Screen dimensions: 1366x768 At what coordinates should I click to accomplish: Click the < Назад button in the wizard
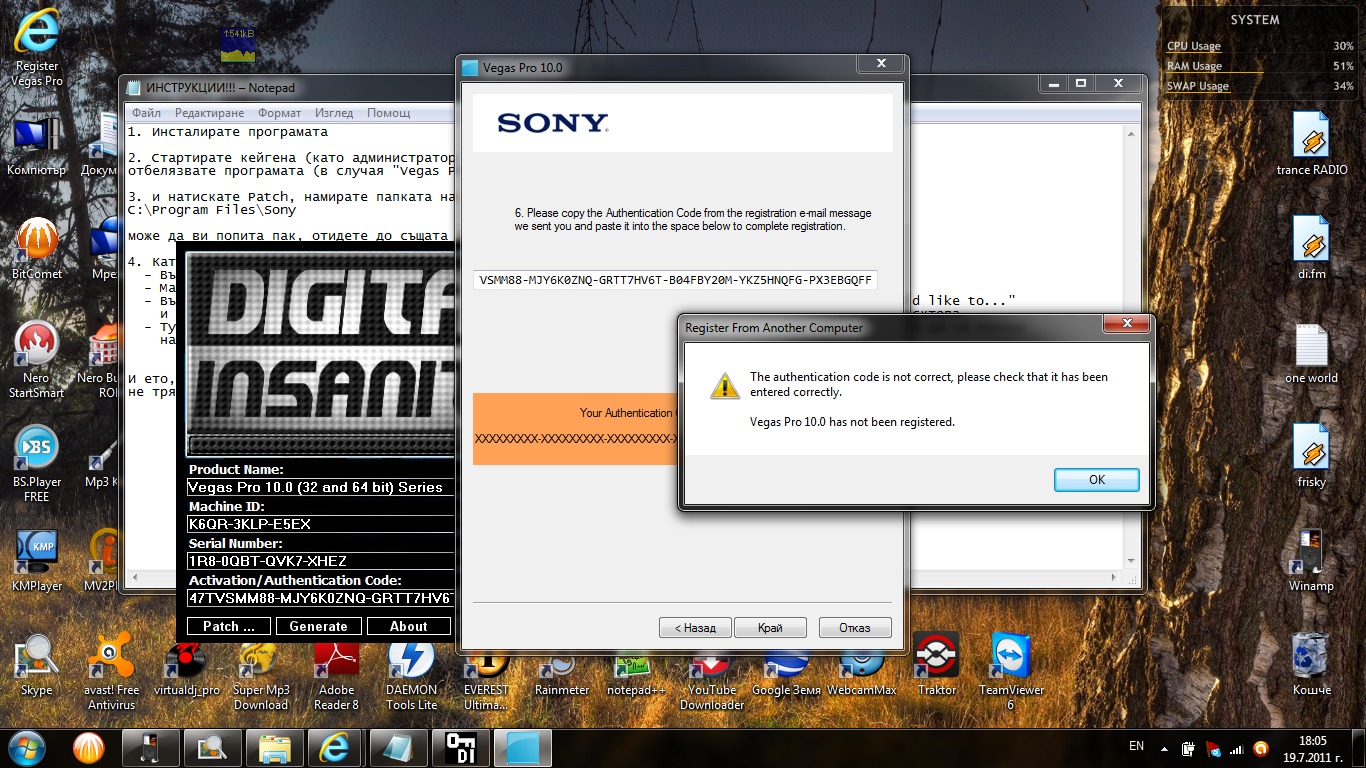(695, 628)
